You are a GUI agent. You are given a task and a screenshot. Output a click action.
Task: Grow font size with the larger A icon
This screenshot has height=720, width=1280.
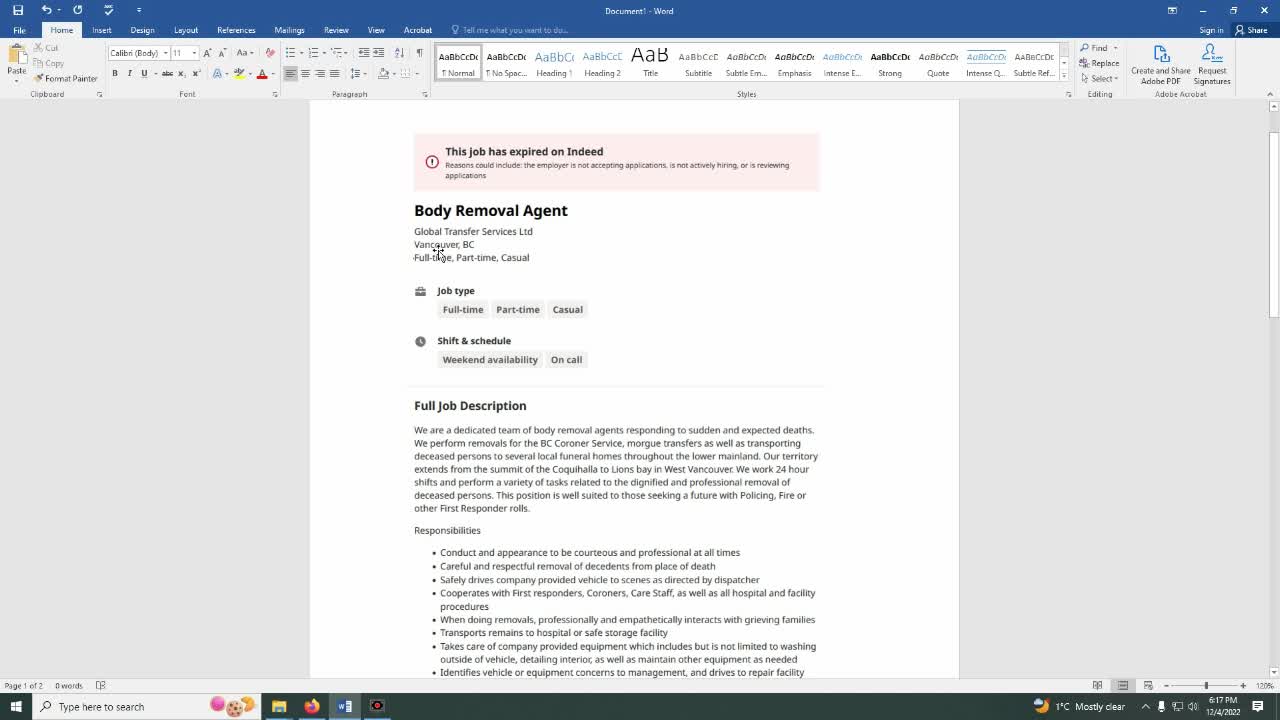click(207, 53)
